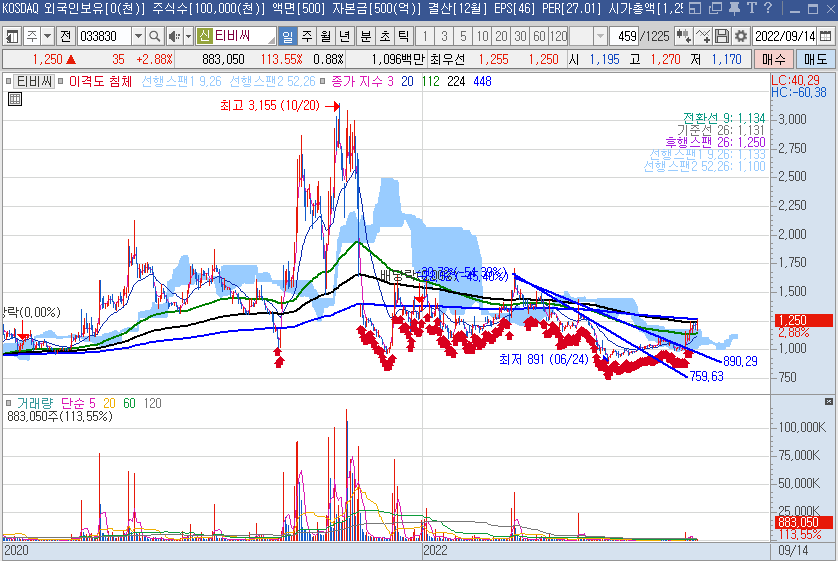838x561 pixels.
Task: Close the volume pane with x icon
Action: click(829, 401)
